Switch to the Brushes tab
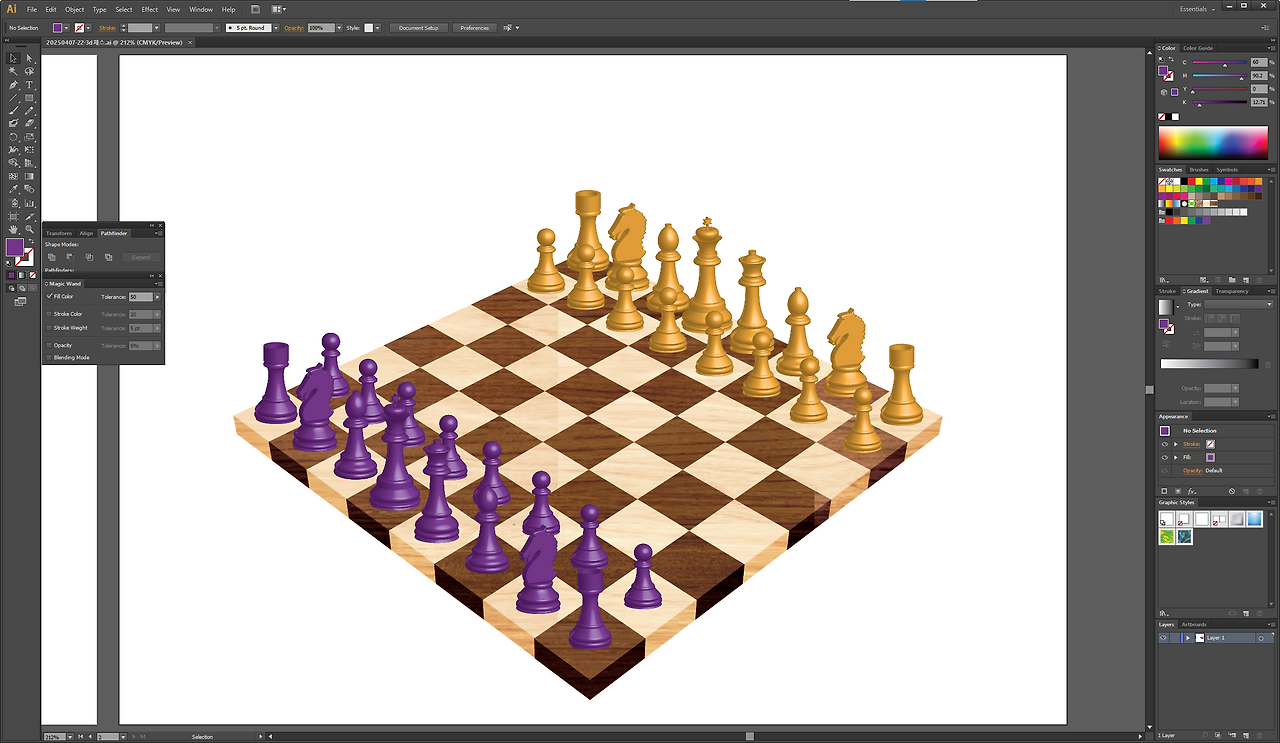Image resolution: width=1280 pixels, height=743 pixels. [1199, 170]
